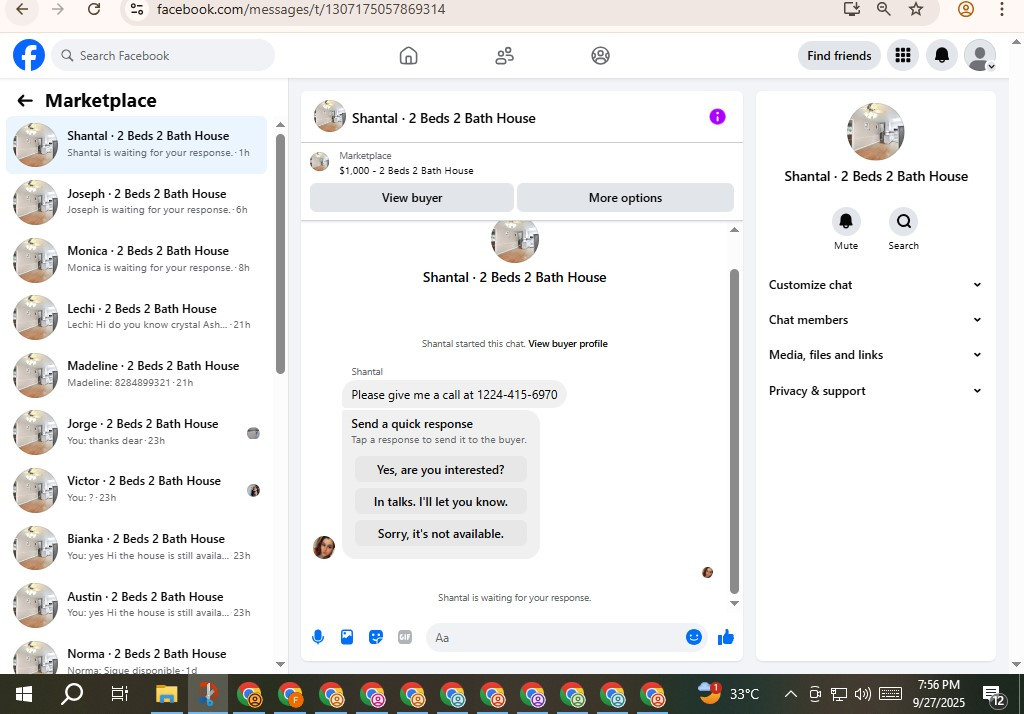Open the account profile avatar menu

[980, 56]
